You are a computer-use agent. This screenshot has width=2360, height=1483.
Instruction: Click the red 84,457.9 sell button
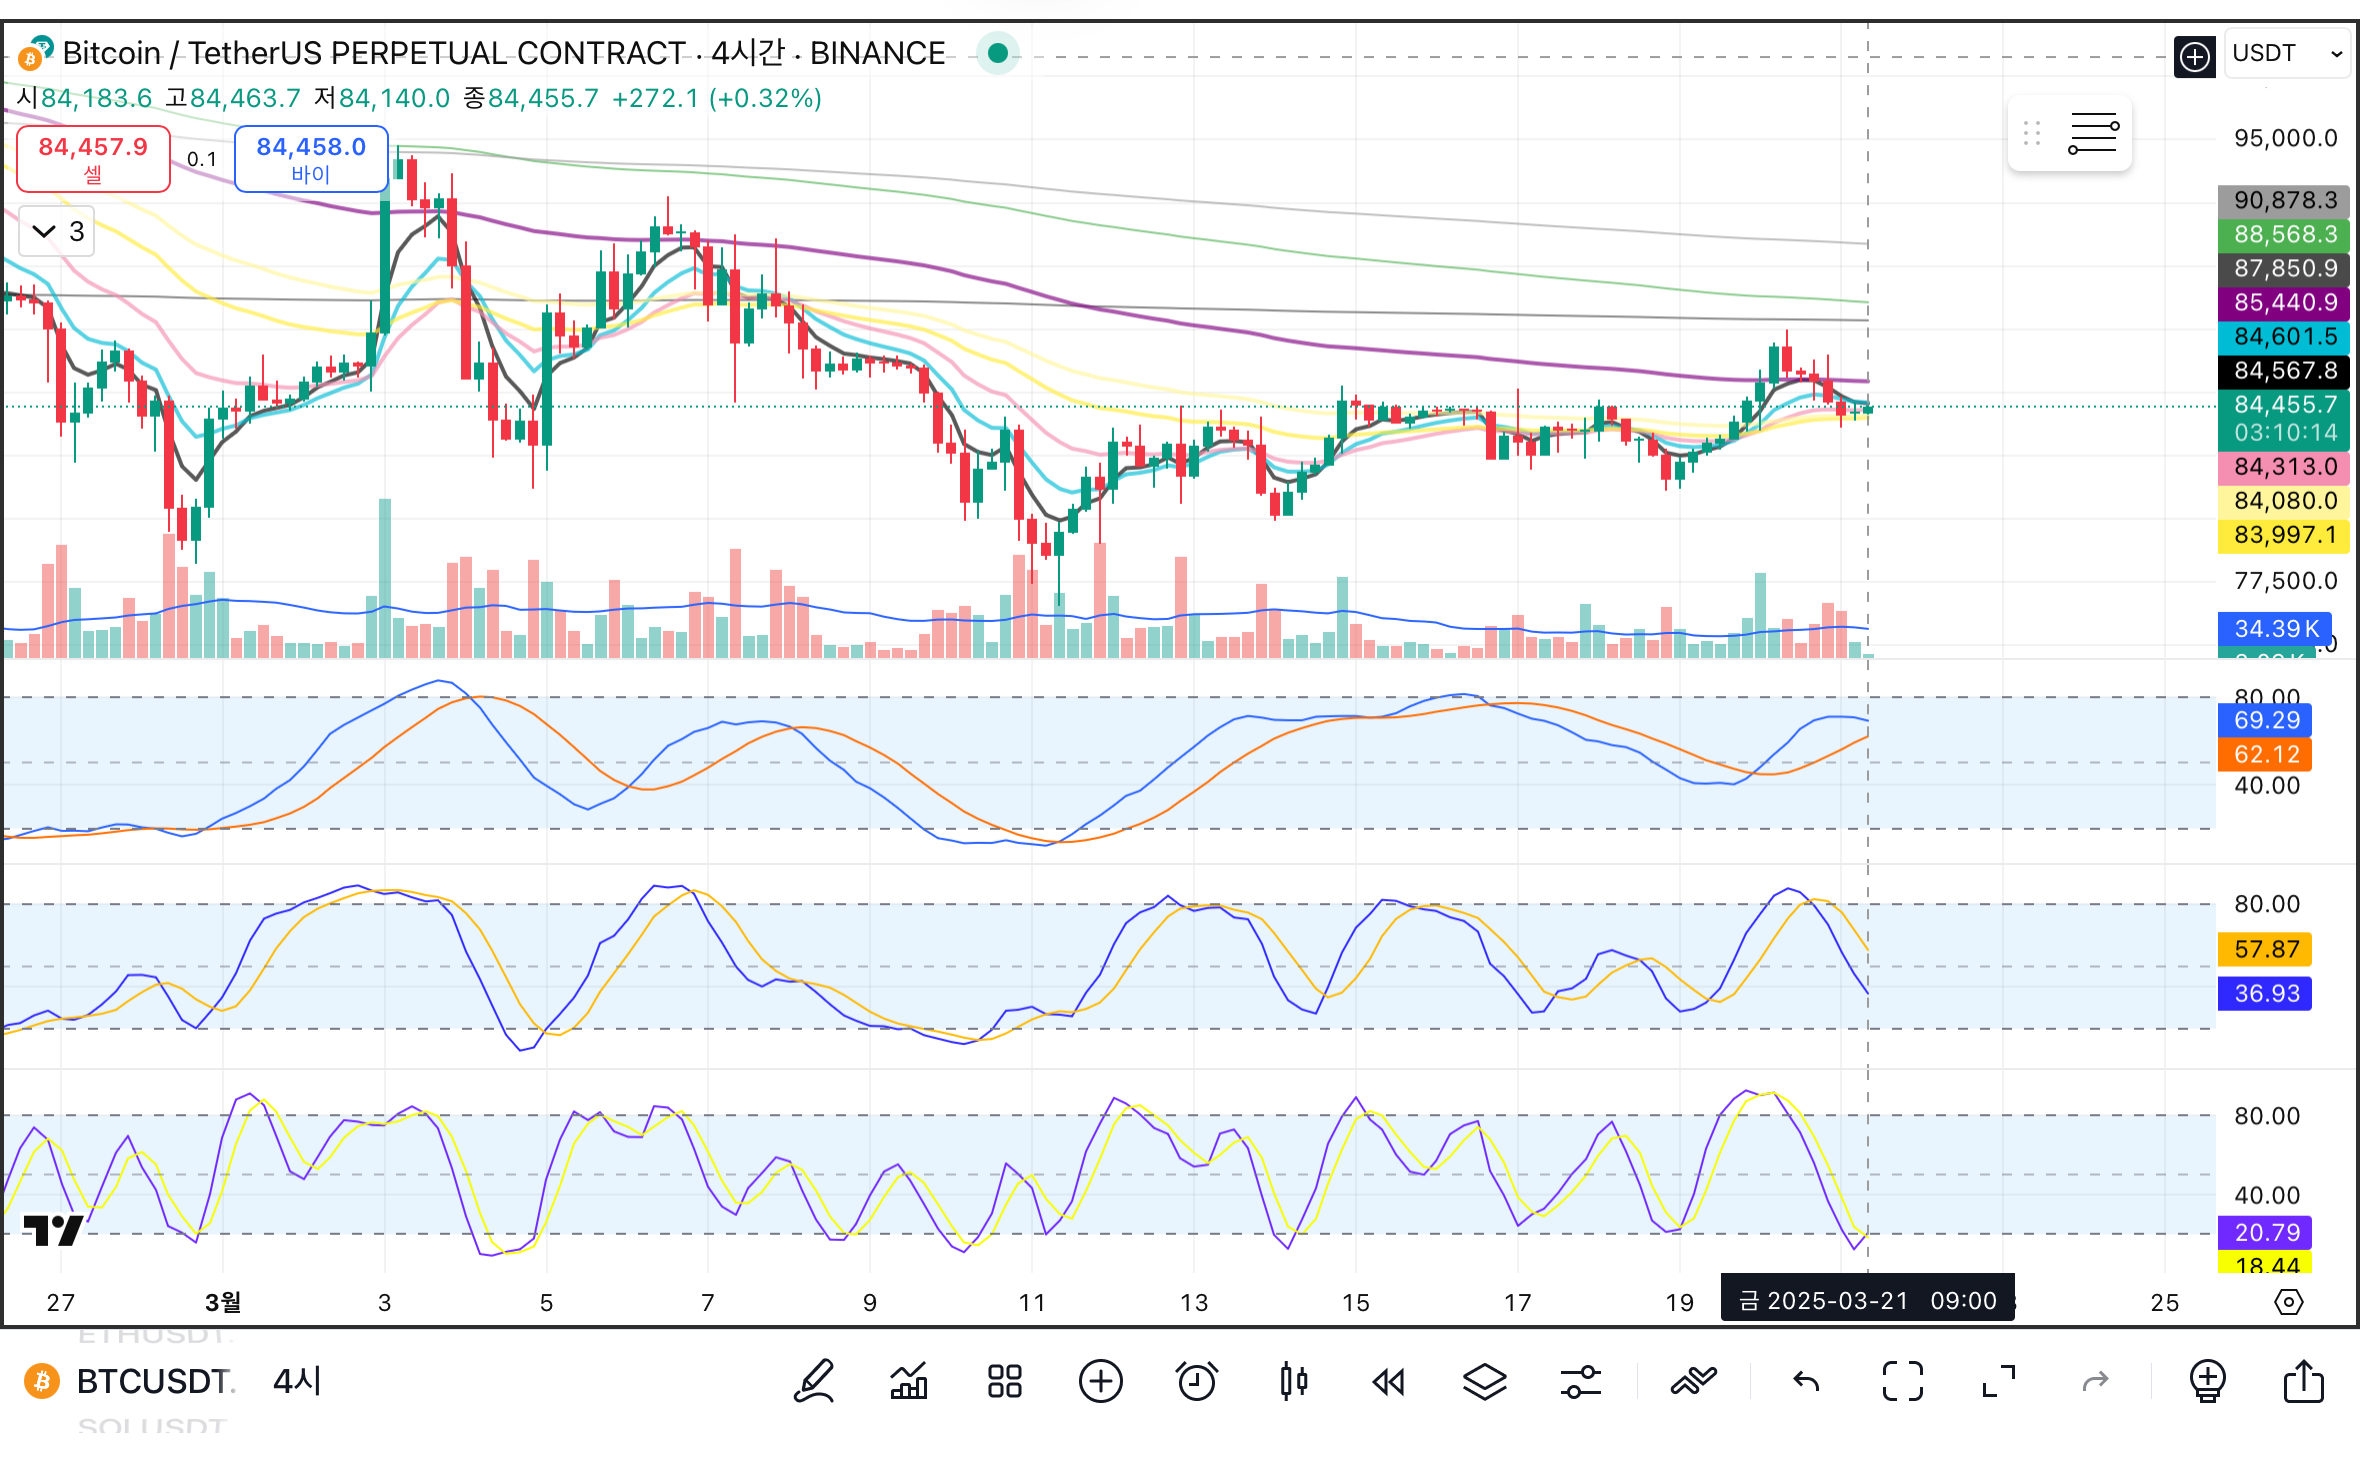pyautogui.click(x=93, y=158)
